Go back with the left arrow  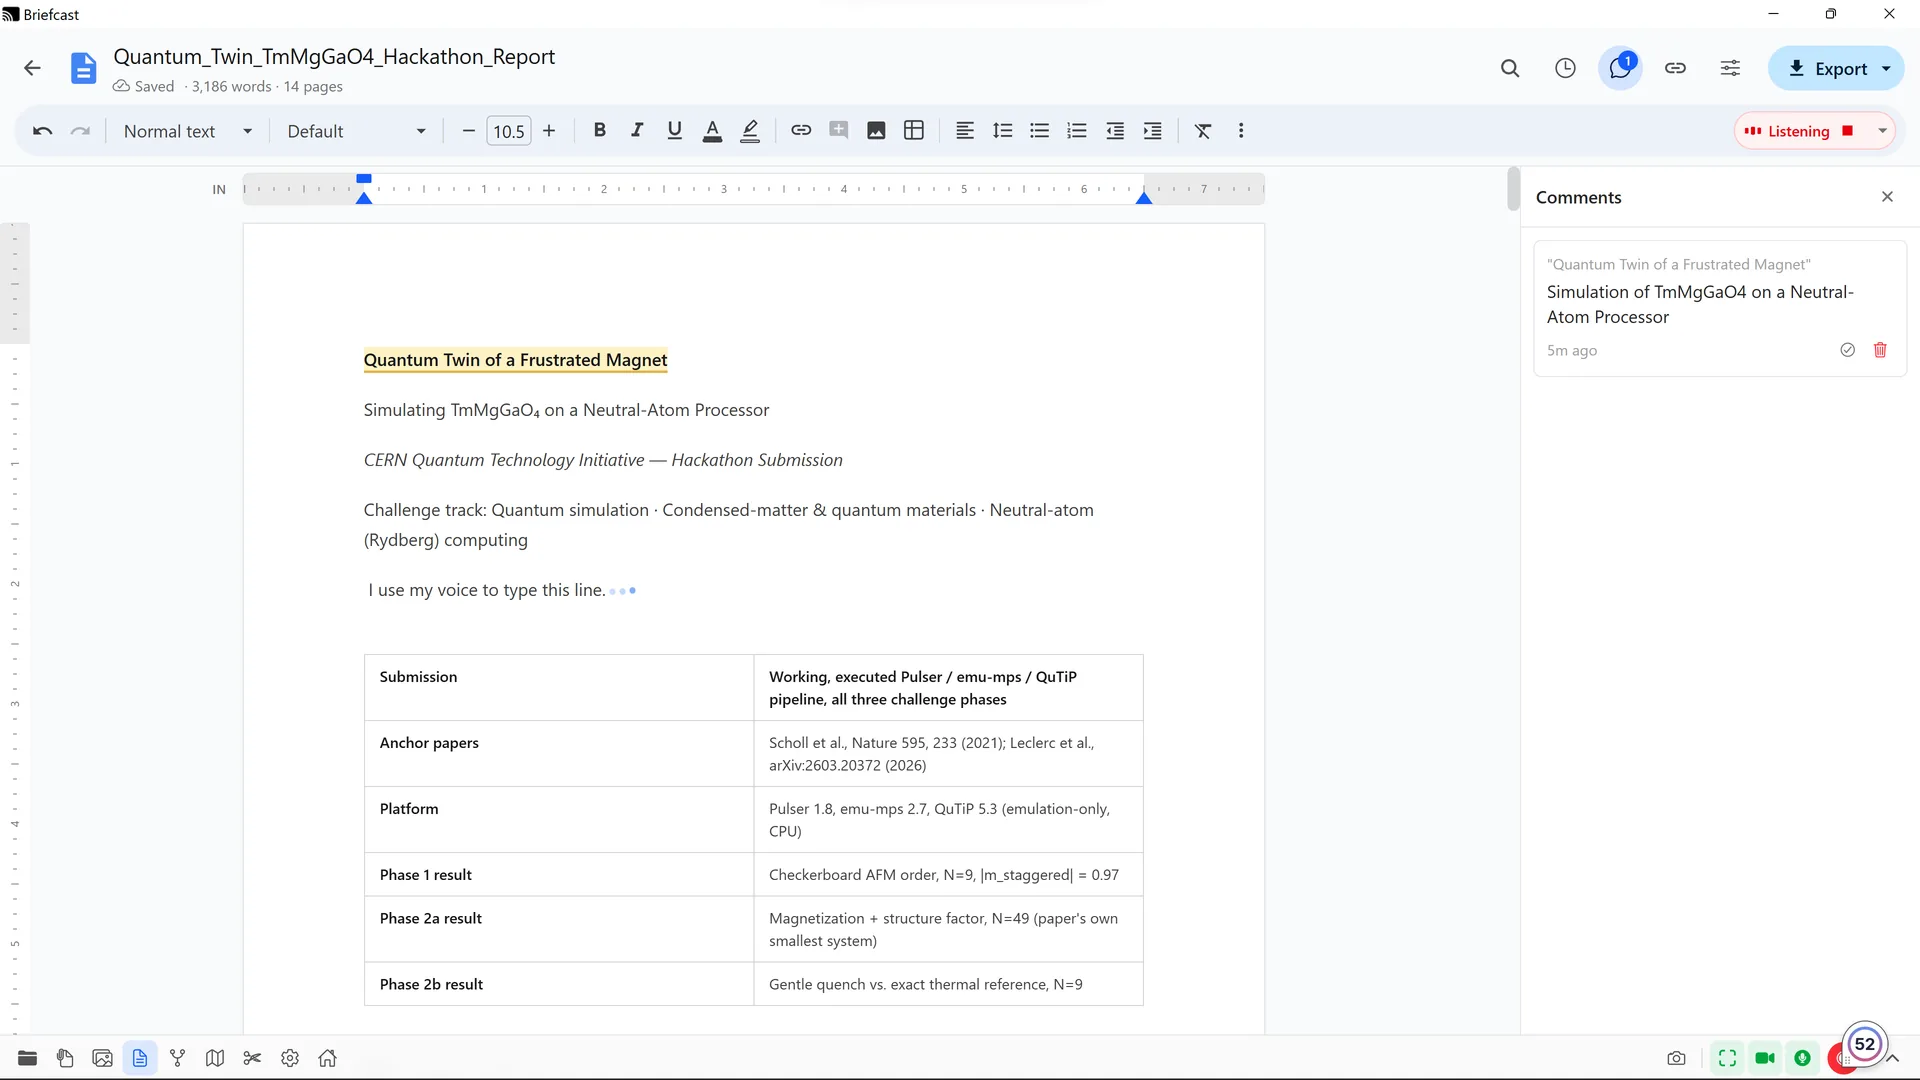pyautogui.click(x=32, y=68)
